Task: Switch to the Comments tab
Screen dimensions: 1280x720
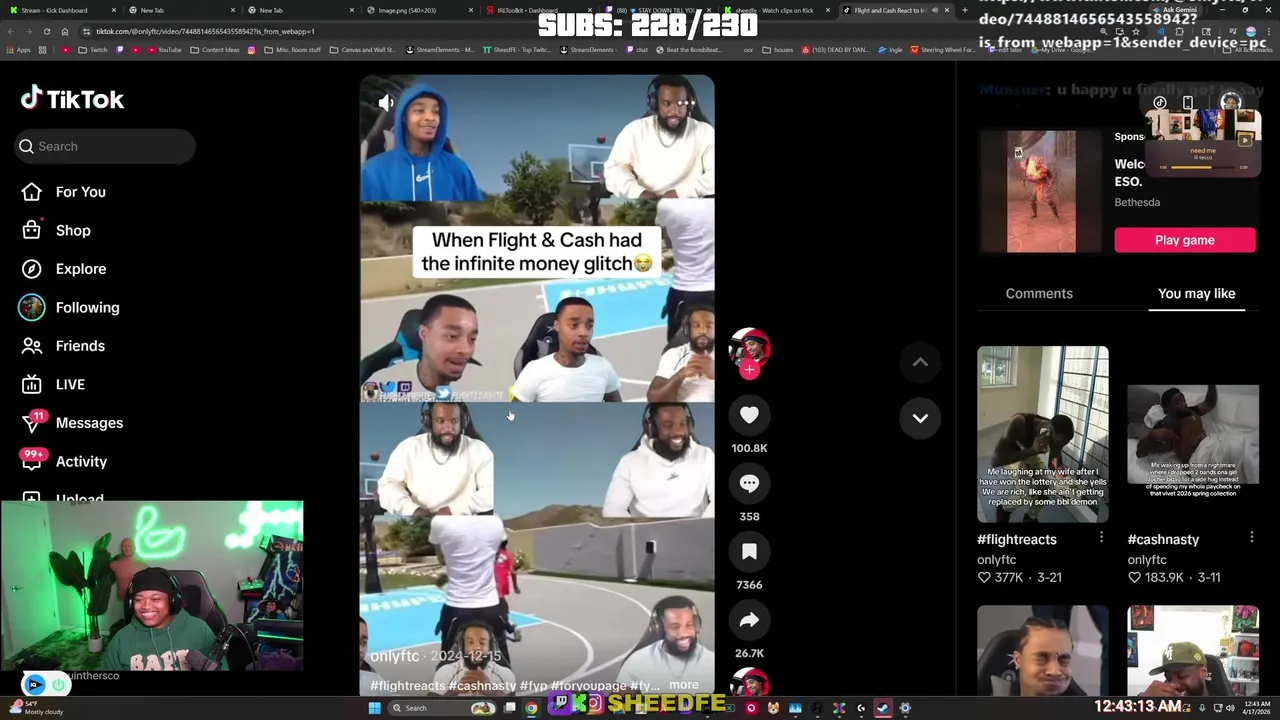Action: click(1039, 293)
